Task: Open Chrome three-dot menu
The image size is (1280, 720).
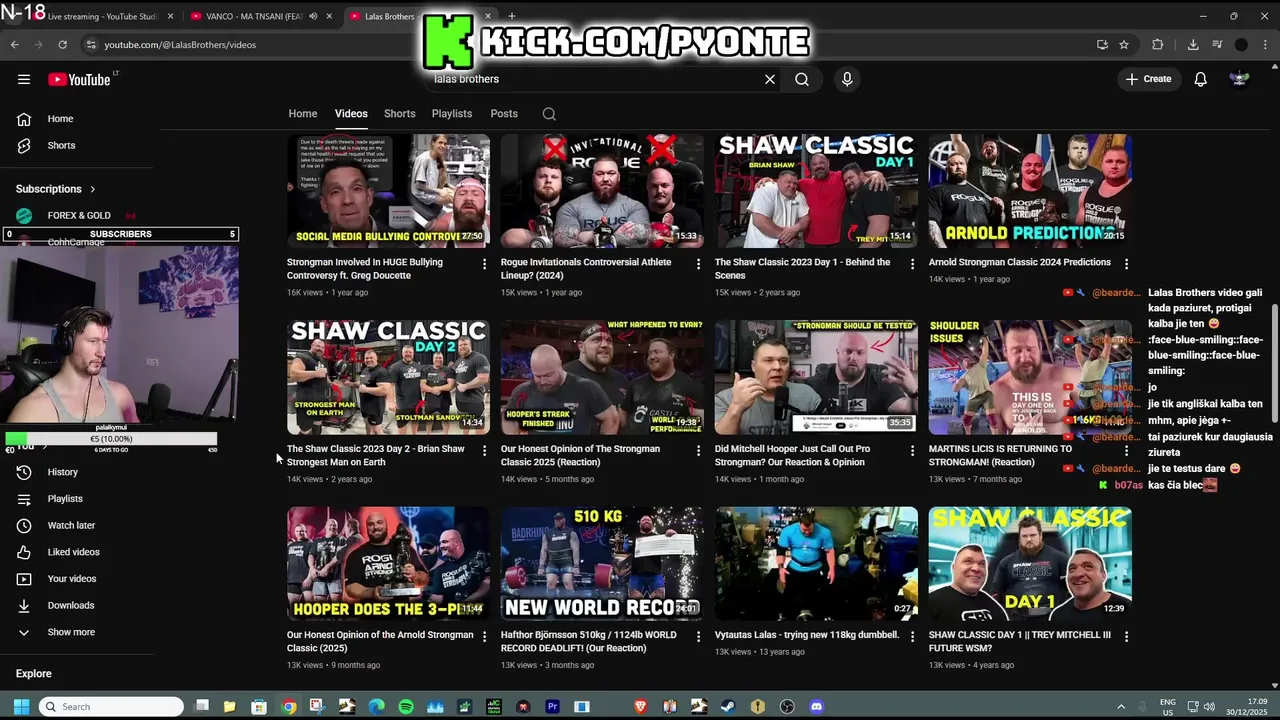Action: (x=1265, y=44)
